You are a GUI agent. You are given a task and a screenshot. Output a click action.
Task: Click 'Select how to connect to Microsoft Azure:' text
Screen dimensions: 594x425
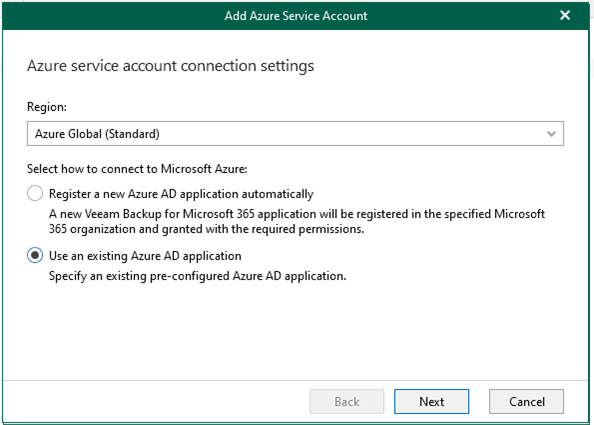coord(137,169)
